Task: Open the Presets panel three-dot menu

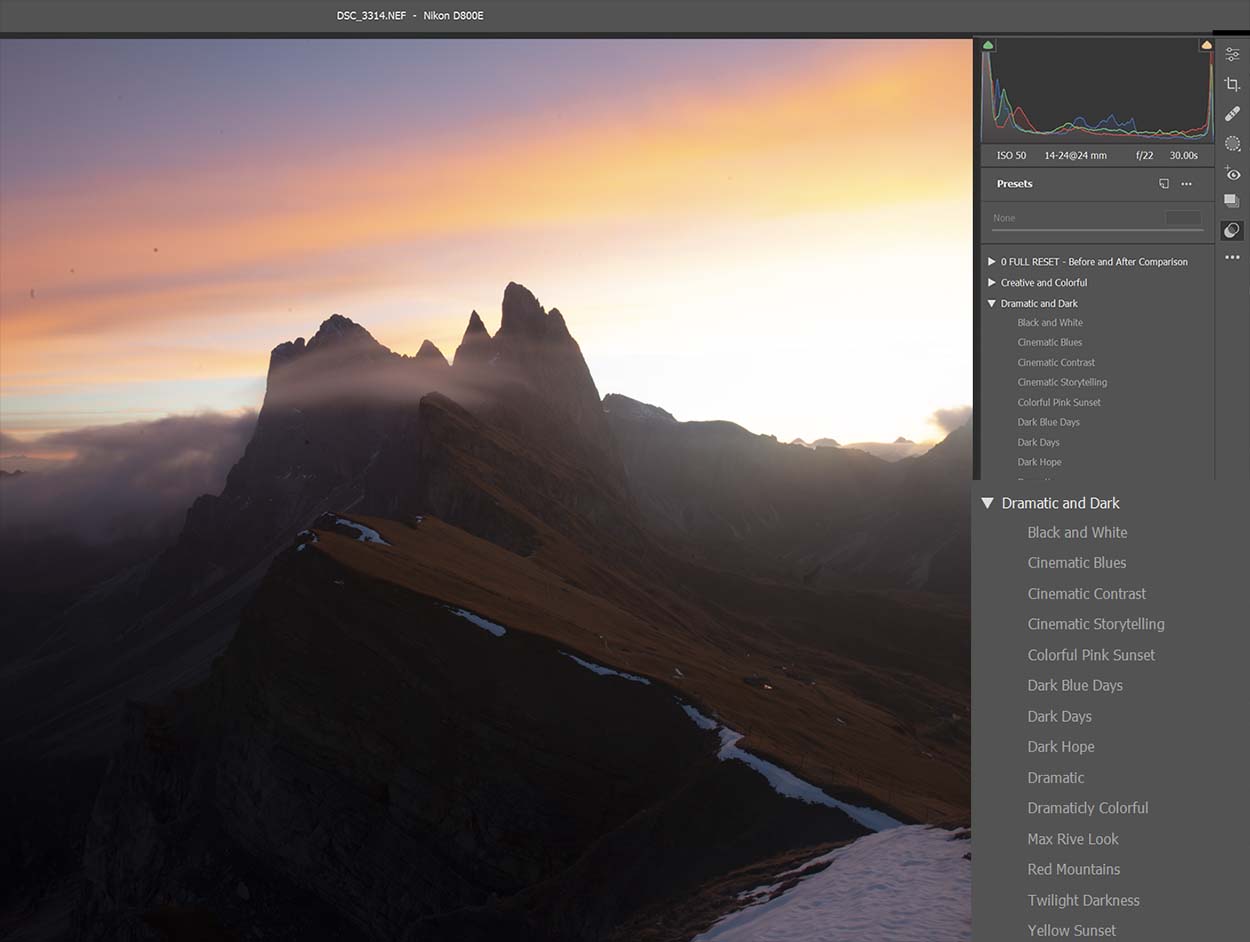Action: coord(1186,184)
